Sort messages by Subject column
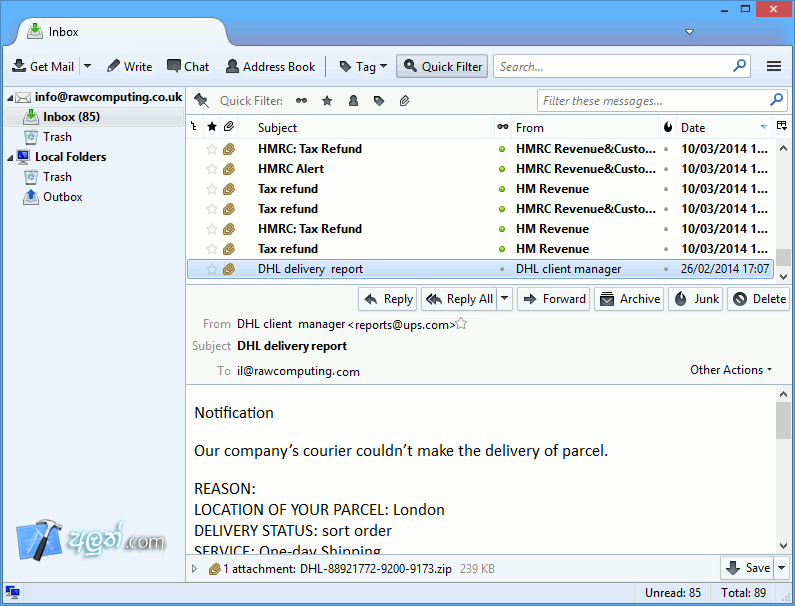The width and height of the screenshot is (795, 606). pos(366,128)
